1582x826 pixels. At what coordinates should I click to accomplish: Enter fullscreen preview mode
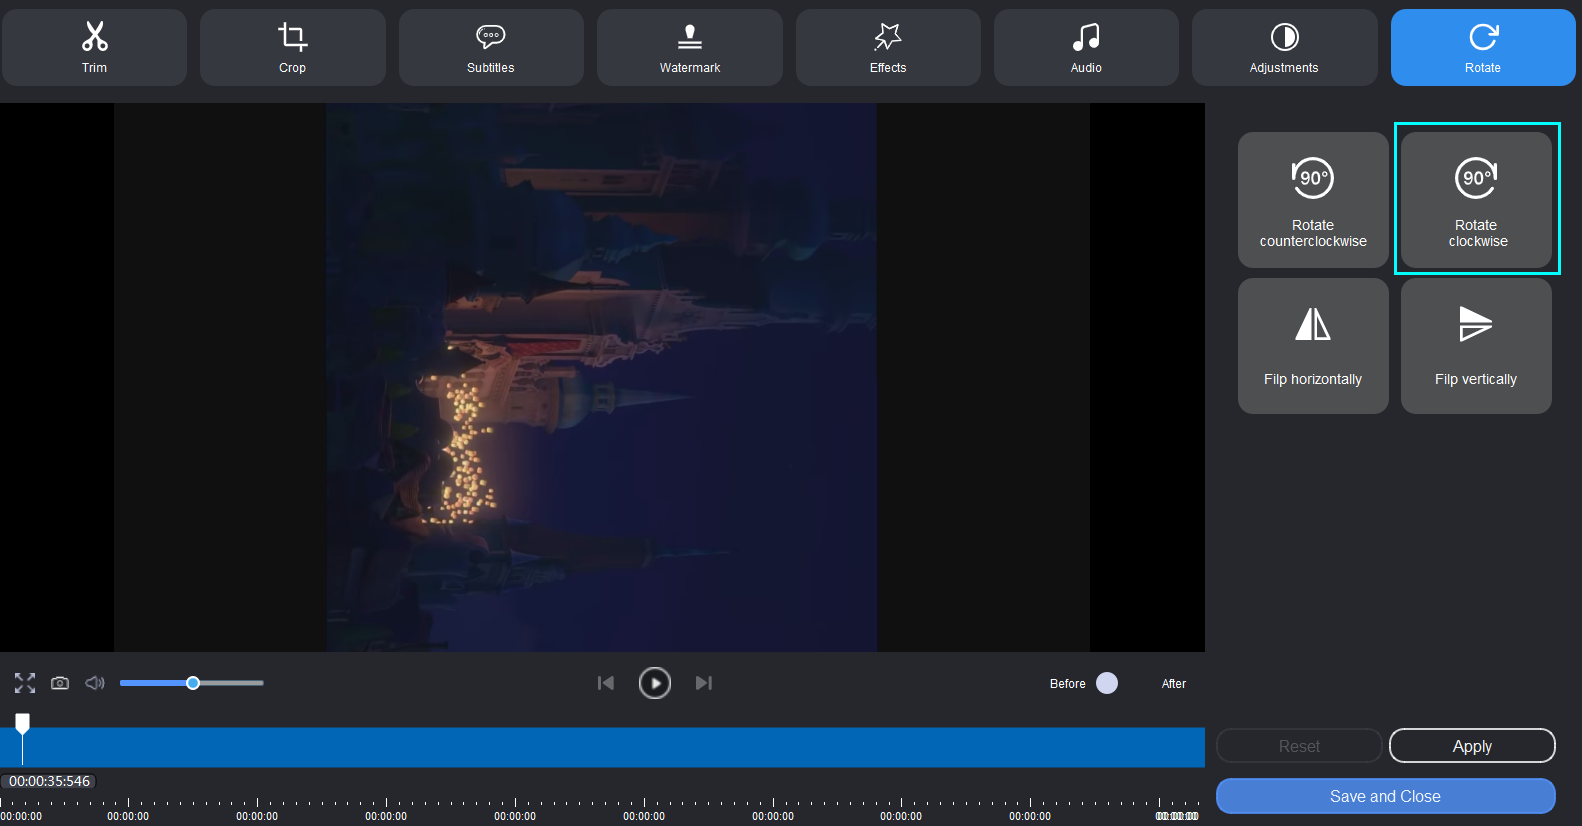click(25, 683)
